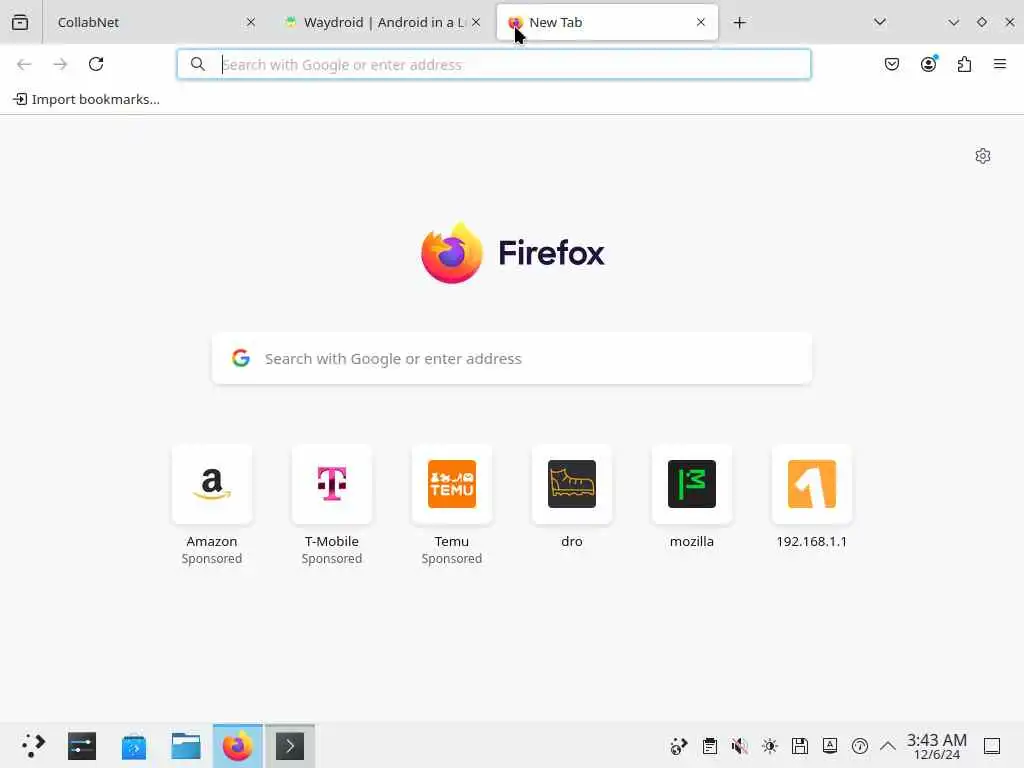Viewport: 1024px width, 768px height.
Task: Open the tray icon beside the expander arrow
Action: (x=860, y=746)
